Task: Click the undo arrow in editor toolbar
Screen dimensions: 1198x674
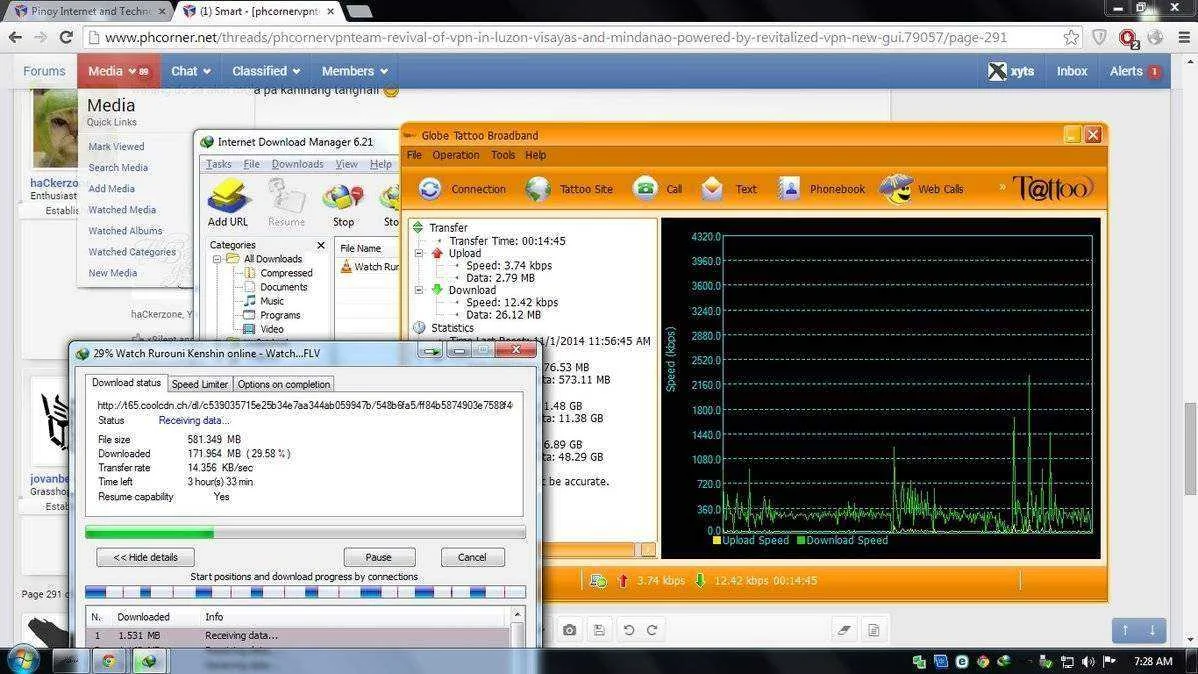Action: [x=629, y=630]
